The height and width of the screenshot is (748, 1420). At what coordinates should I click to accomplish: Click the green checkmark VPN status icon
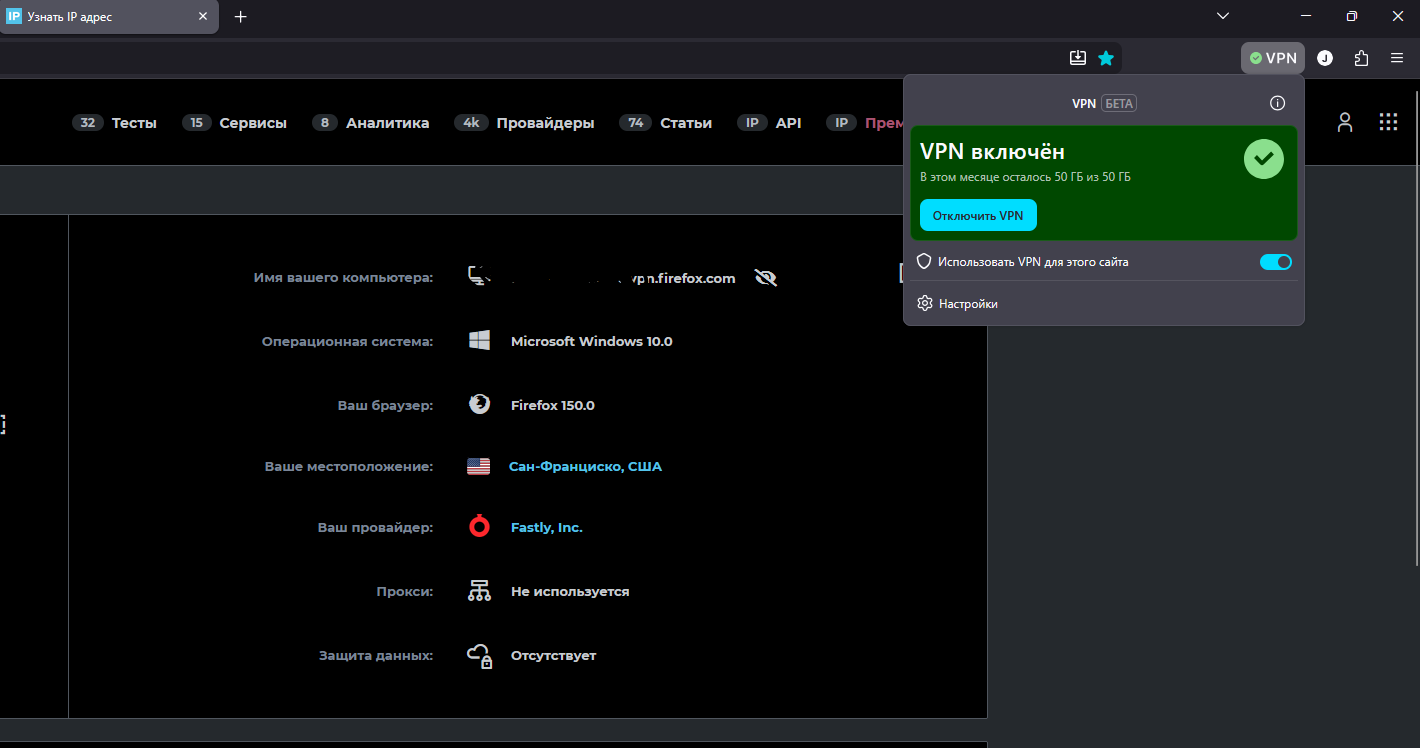click(1264, 159)
